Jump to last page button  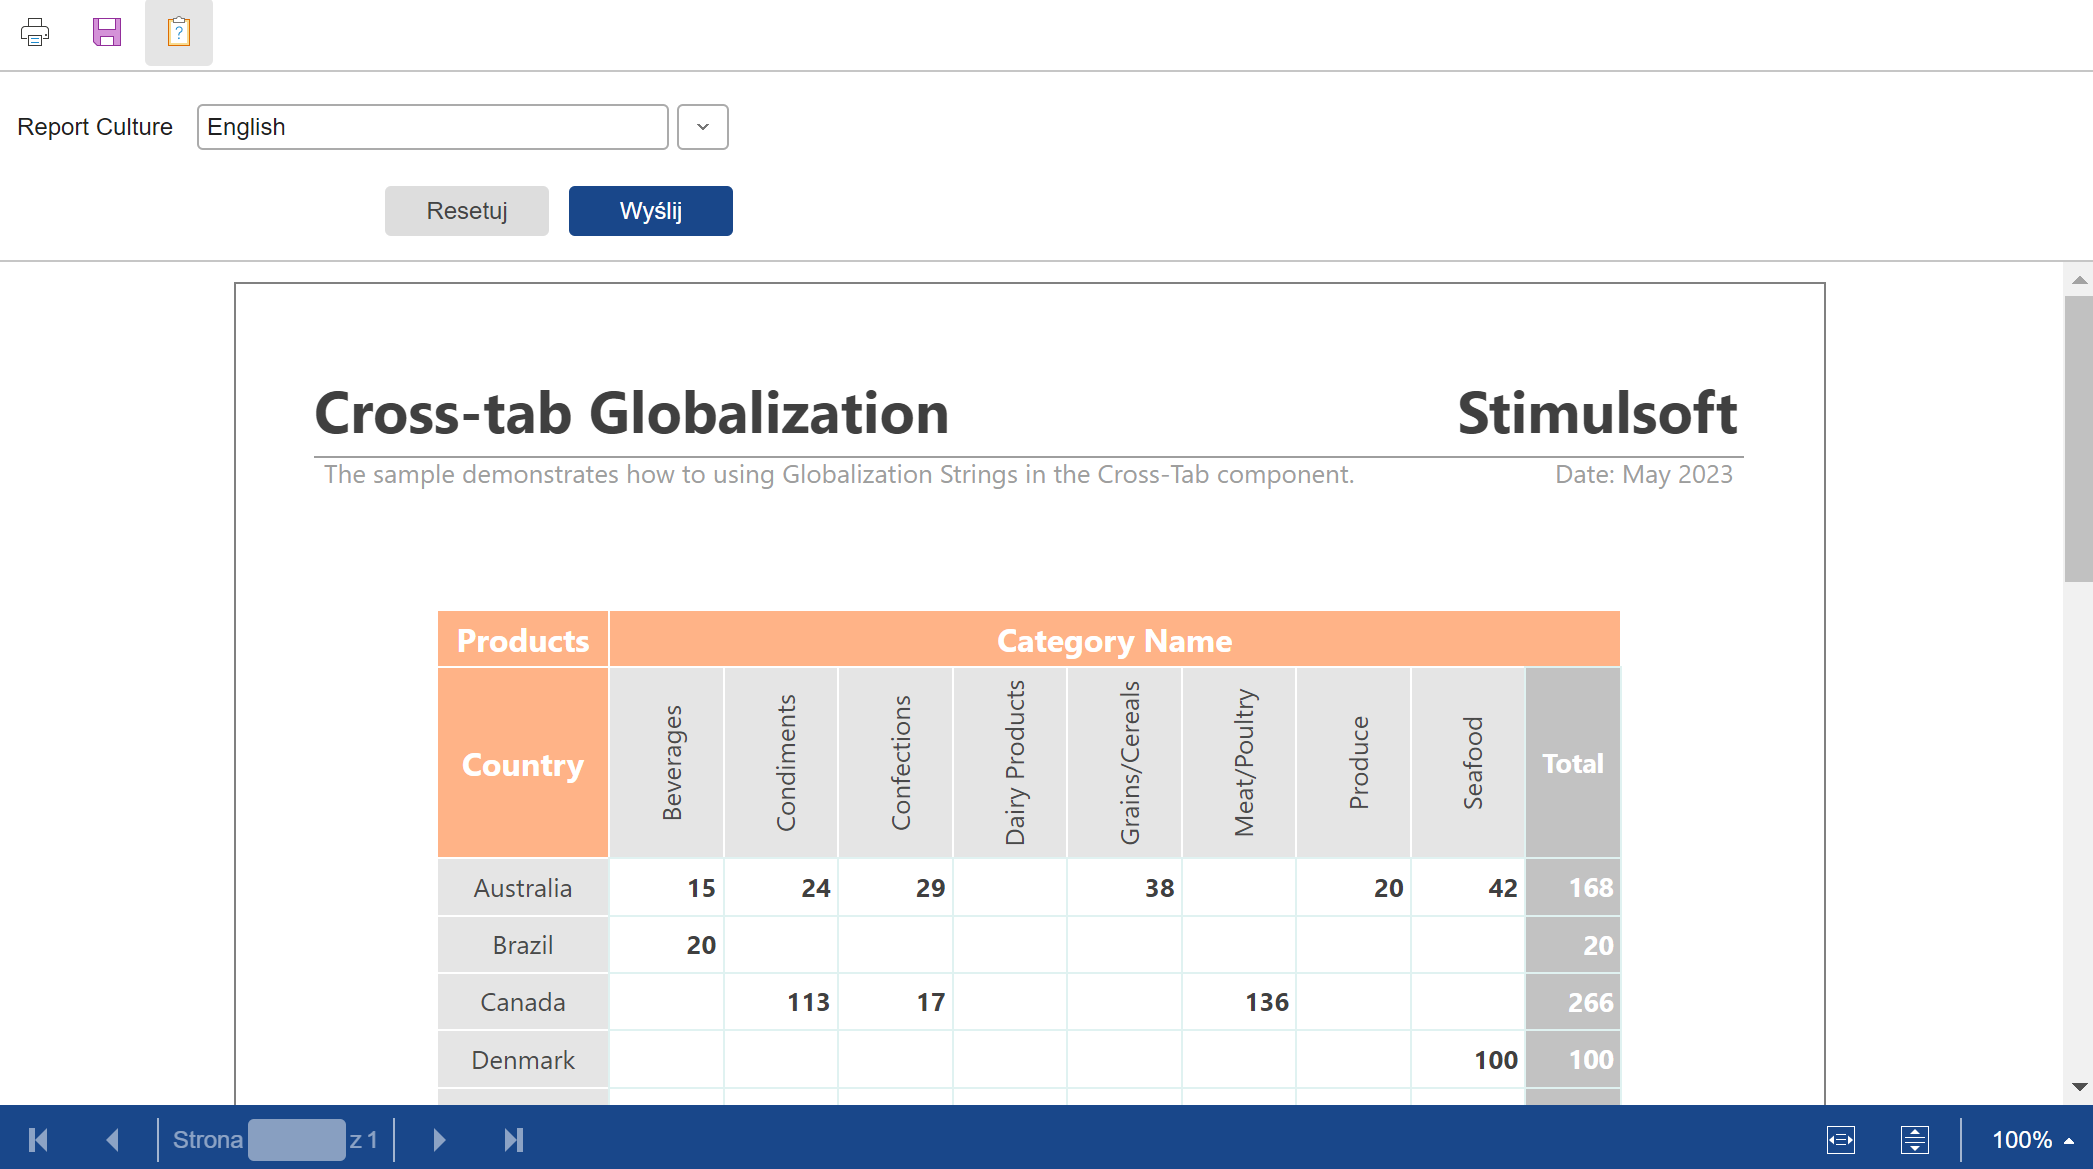pos(514,1140)
